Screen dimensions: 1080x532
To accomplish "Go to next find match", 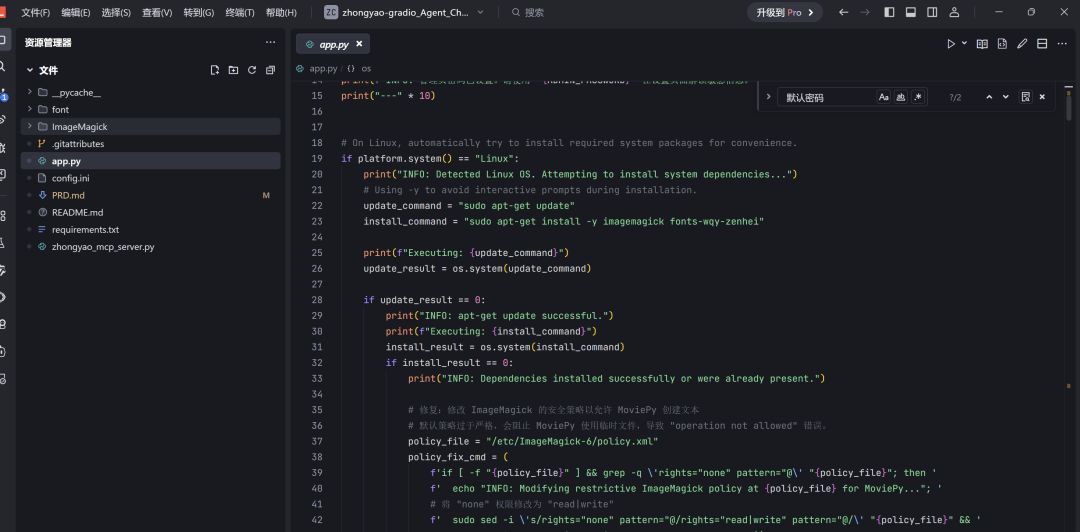I will (1005, 97).
